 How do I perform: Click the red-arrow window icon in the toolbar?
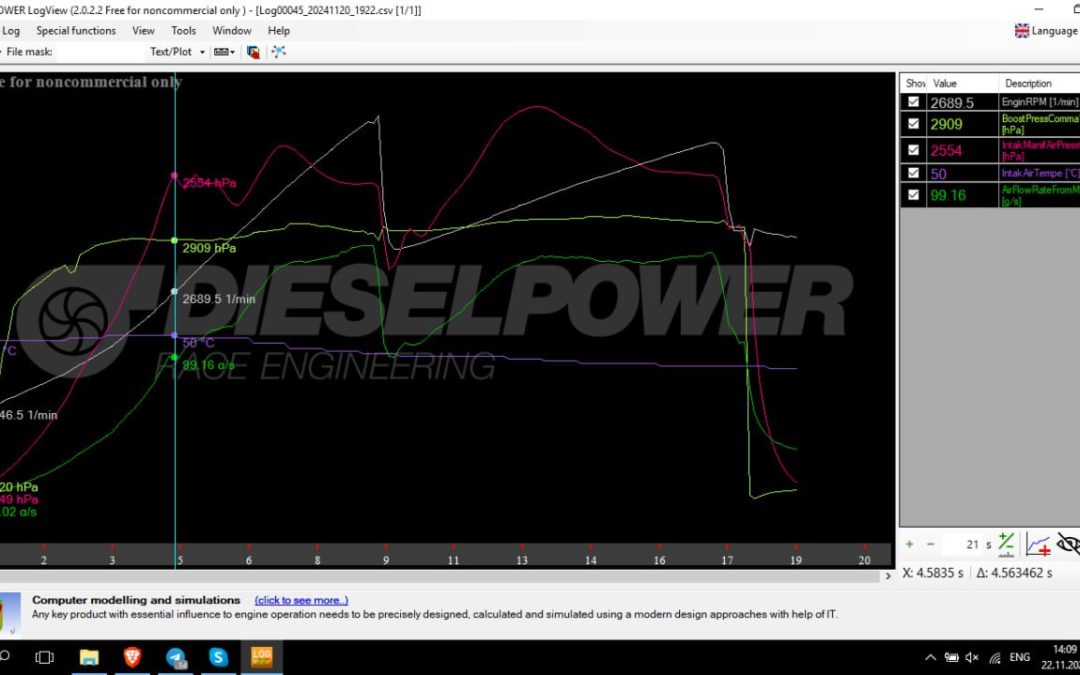(x=253, y=52)
